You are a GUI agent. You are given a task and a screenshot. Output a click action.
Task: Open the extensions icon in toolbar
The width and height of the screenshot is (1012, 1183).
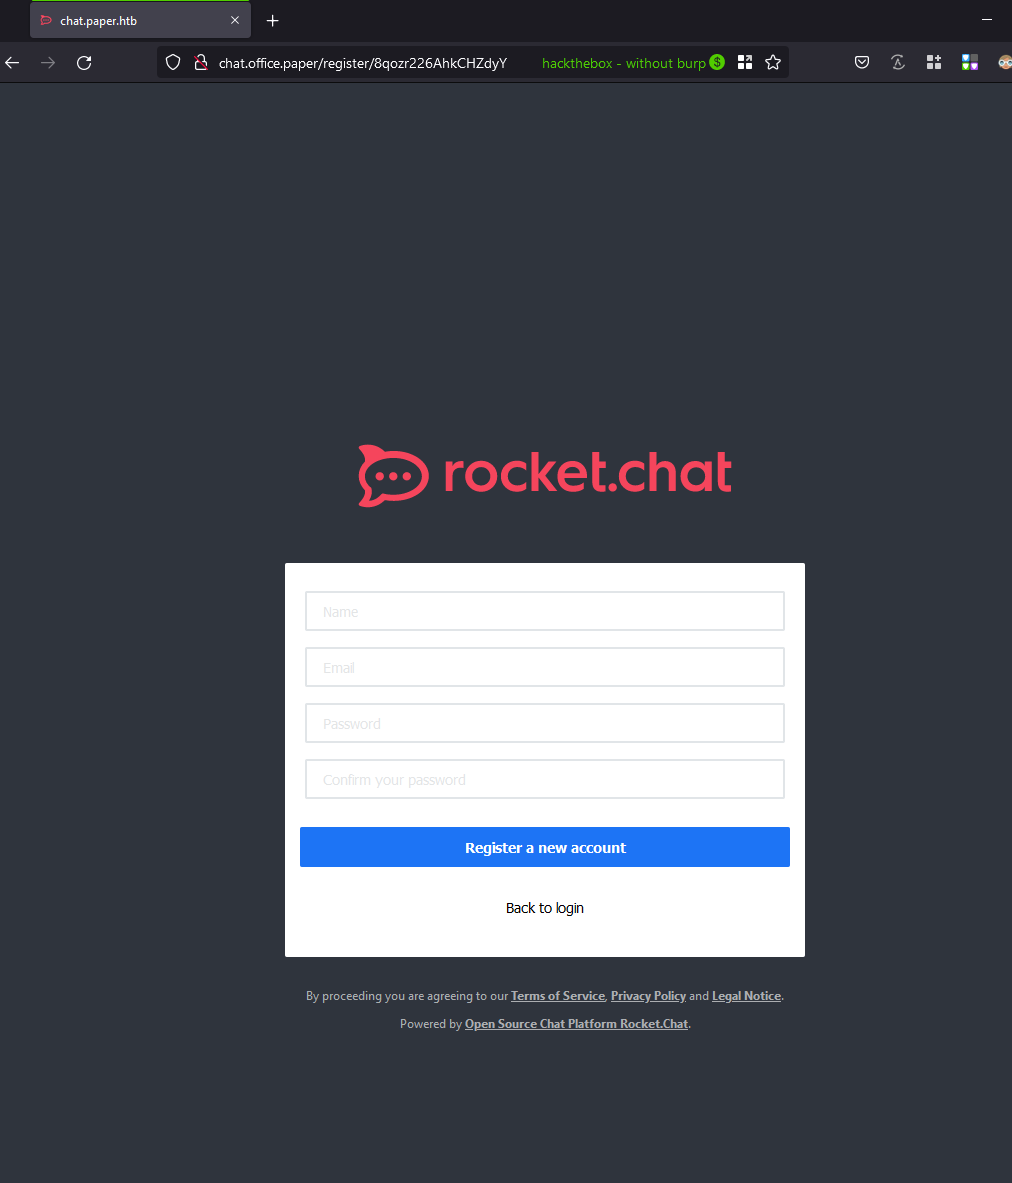coord(934,63)
